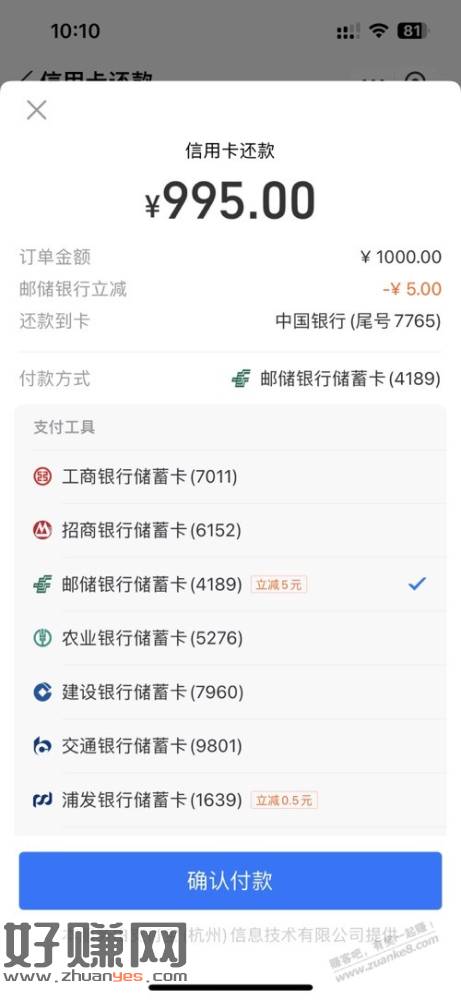The height and width of the screenshot is (1000, 461).
Task: Select 招商银行储蓄卡 (6152) as payment
Action: [230, 530]
